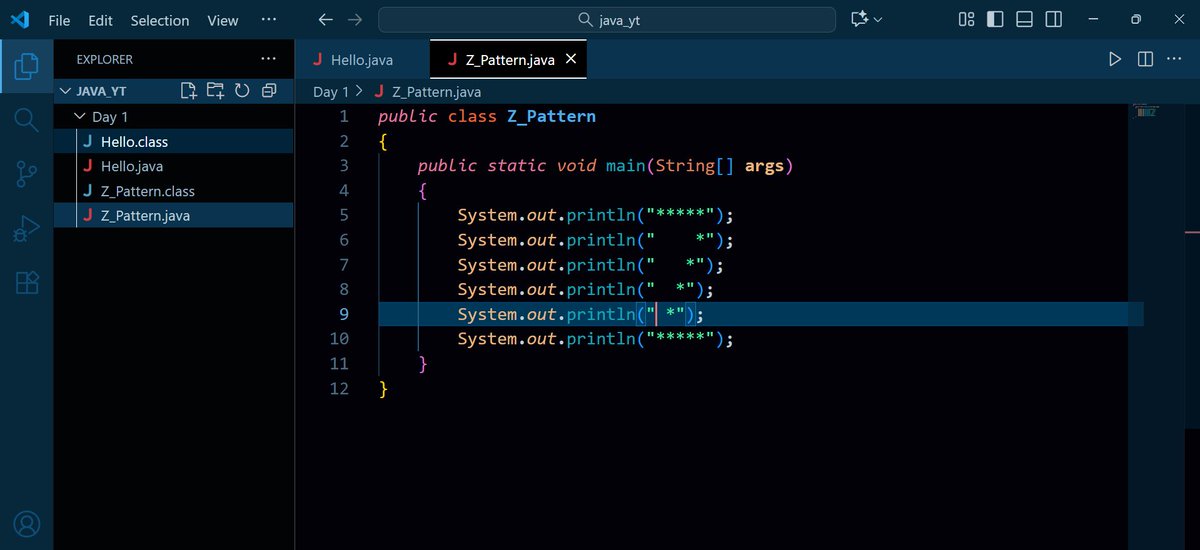Click Z_Pattern.java in the breadcrumb

[x=436, y=92]
